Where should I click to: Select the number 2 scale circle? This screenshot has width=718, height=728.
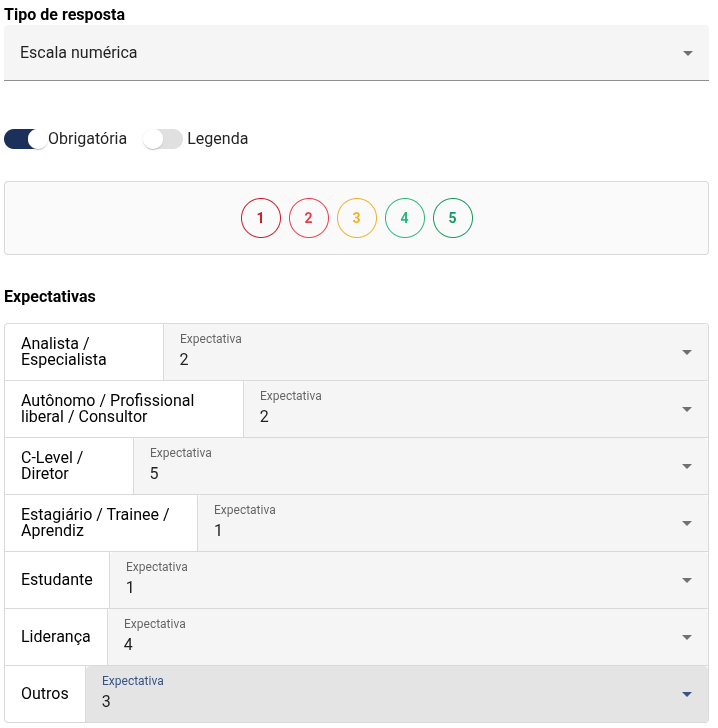308,218
